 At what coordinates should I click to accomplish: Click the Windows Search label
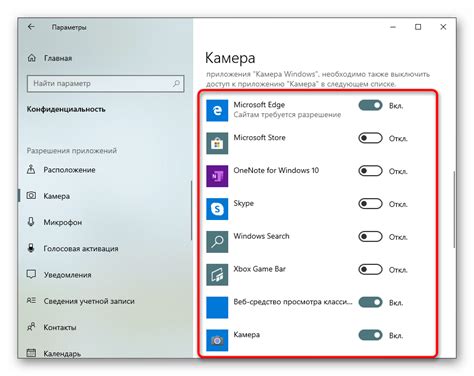point(261,236)
